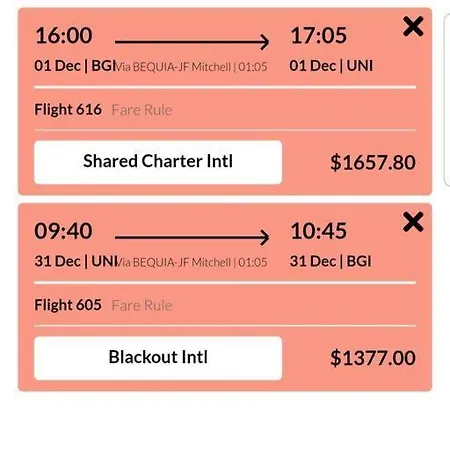Click the Flight 616 label
Viewport: 450px width, 450px height.
pos(68,110)
